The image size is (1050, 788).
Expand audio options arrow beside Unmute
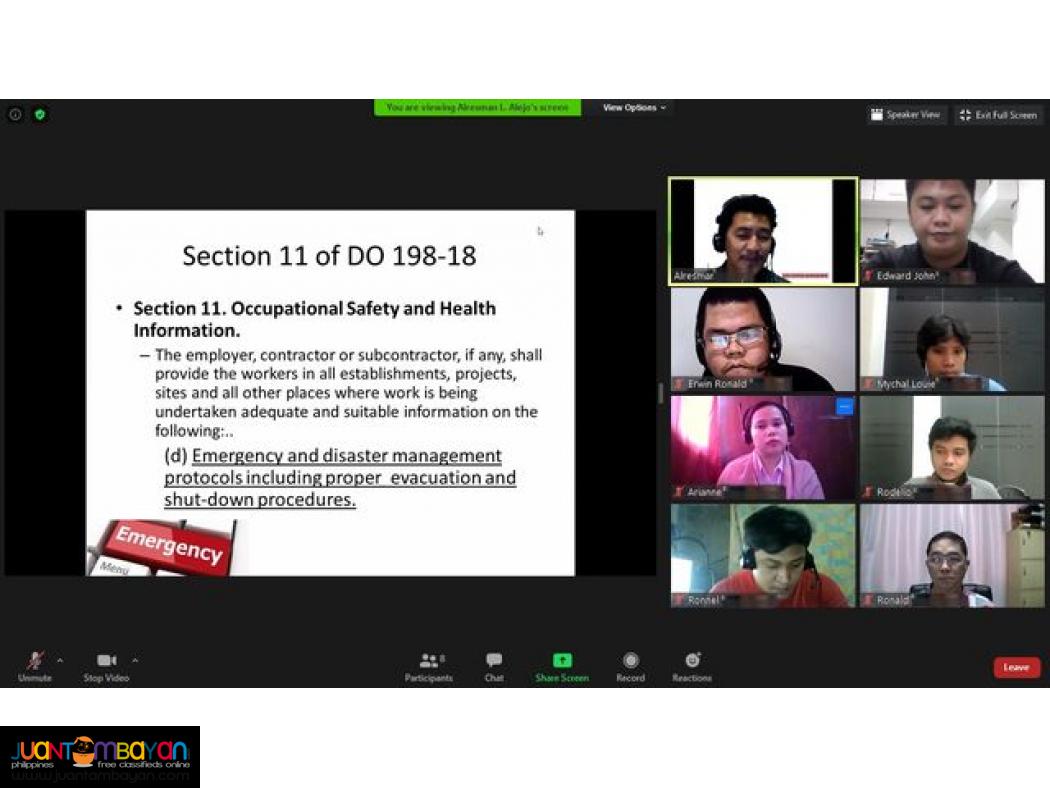pos(60,660)
